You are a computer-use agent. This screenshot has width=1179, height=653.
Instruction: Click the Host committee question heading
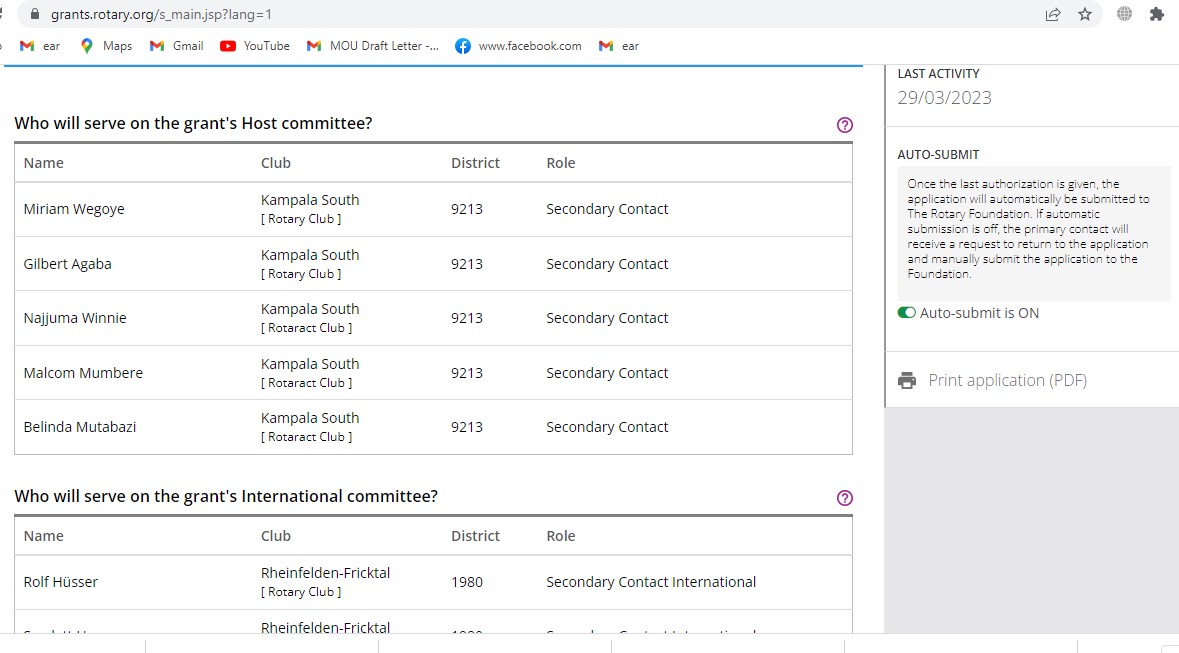(x=193, y=123)
